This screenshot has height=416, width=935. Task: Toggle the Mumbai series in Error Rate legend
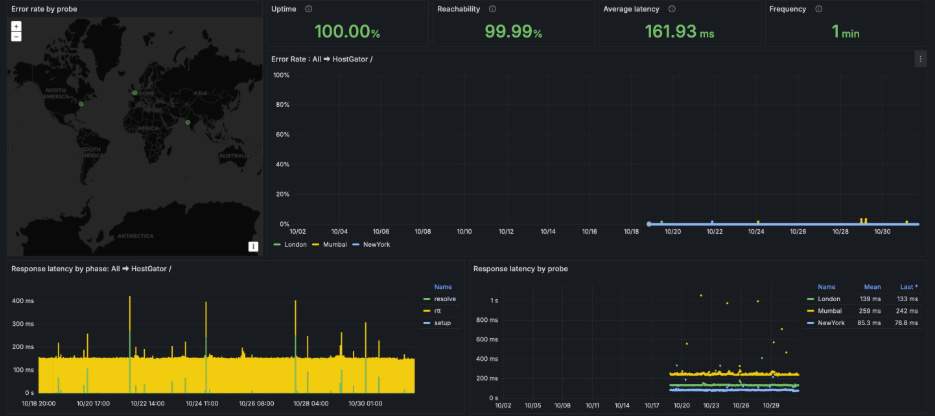(x=336, y=244)
